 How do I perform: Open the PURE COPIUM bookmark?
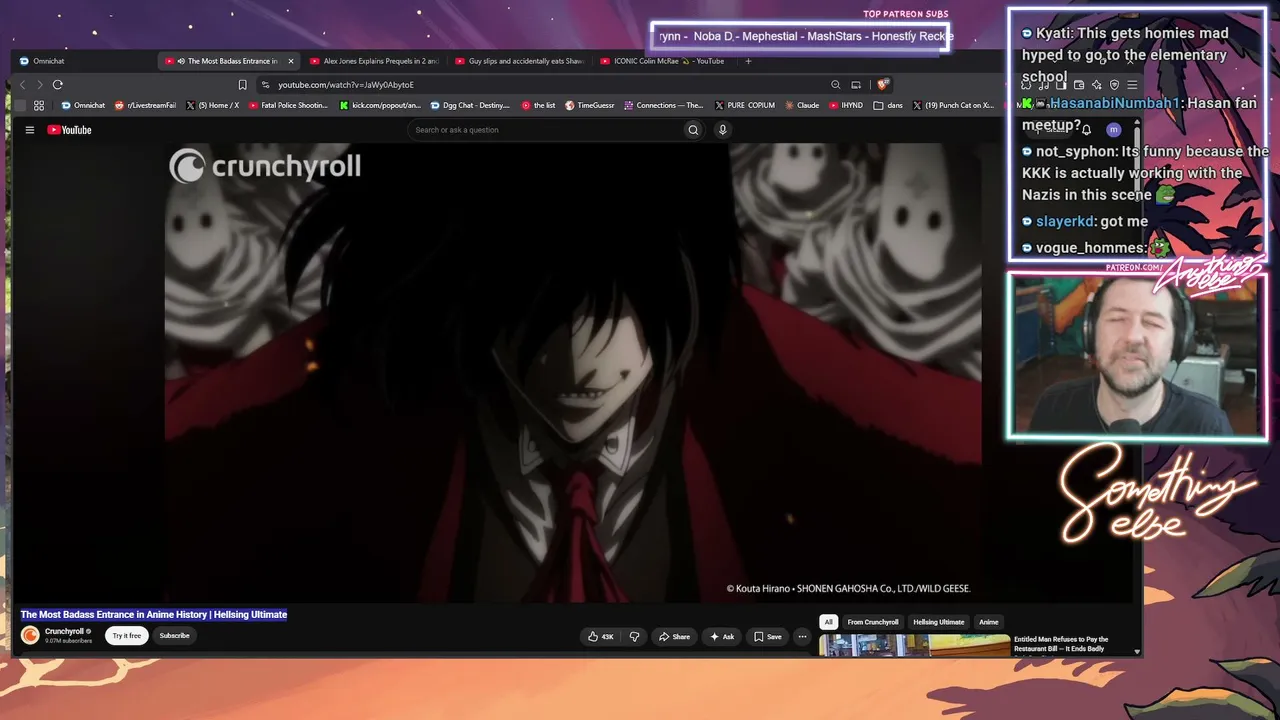(744, 105)
